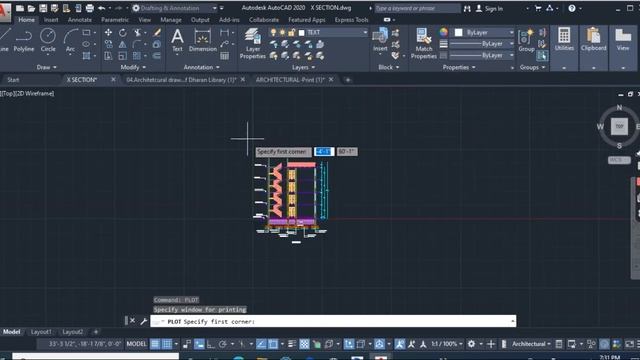Screen dimensions: 640x360
Task: Click the Save icon in quick access toolbar
Action: 43,8
